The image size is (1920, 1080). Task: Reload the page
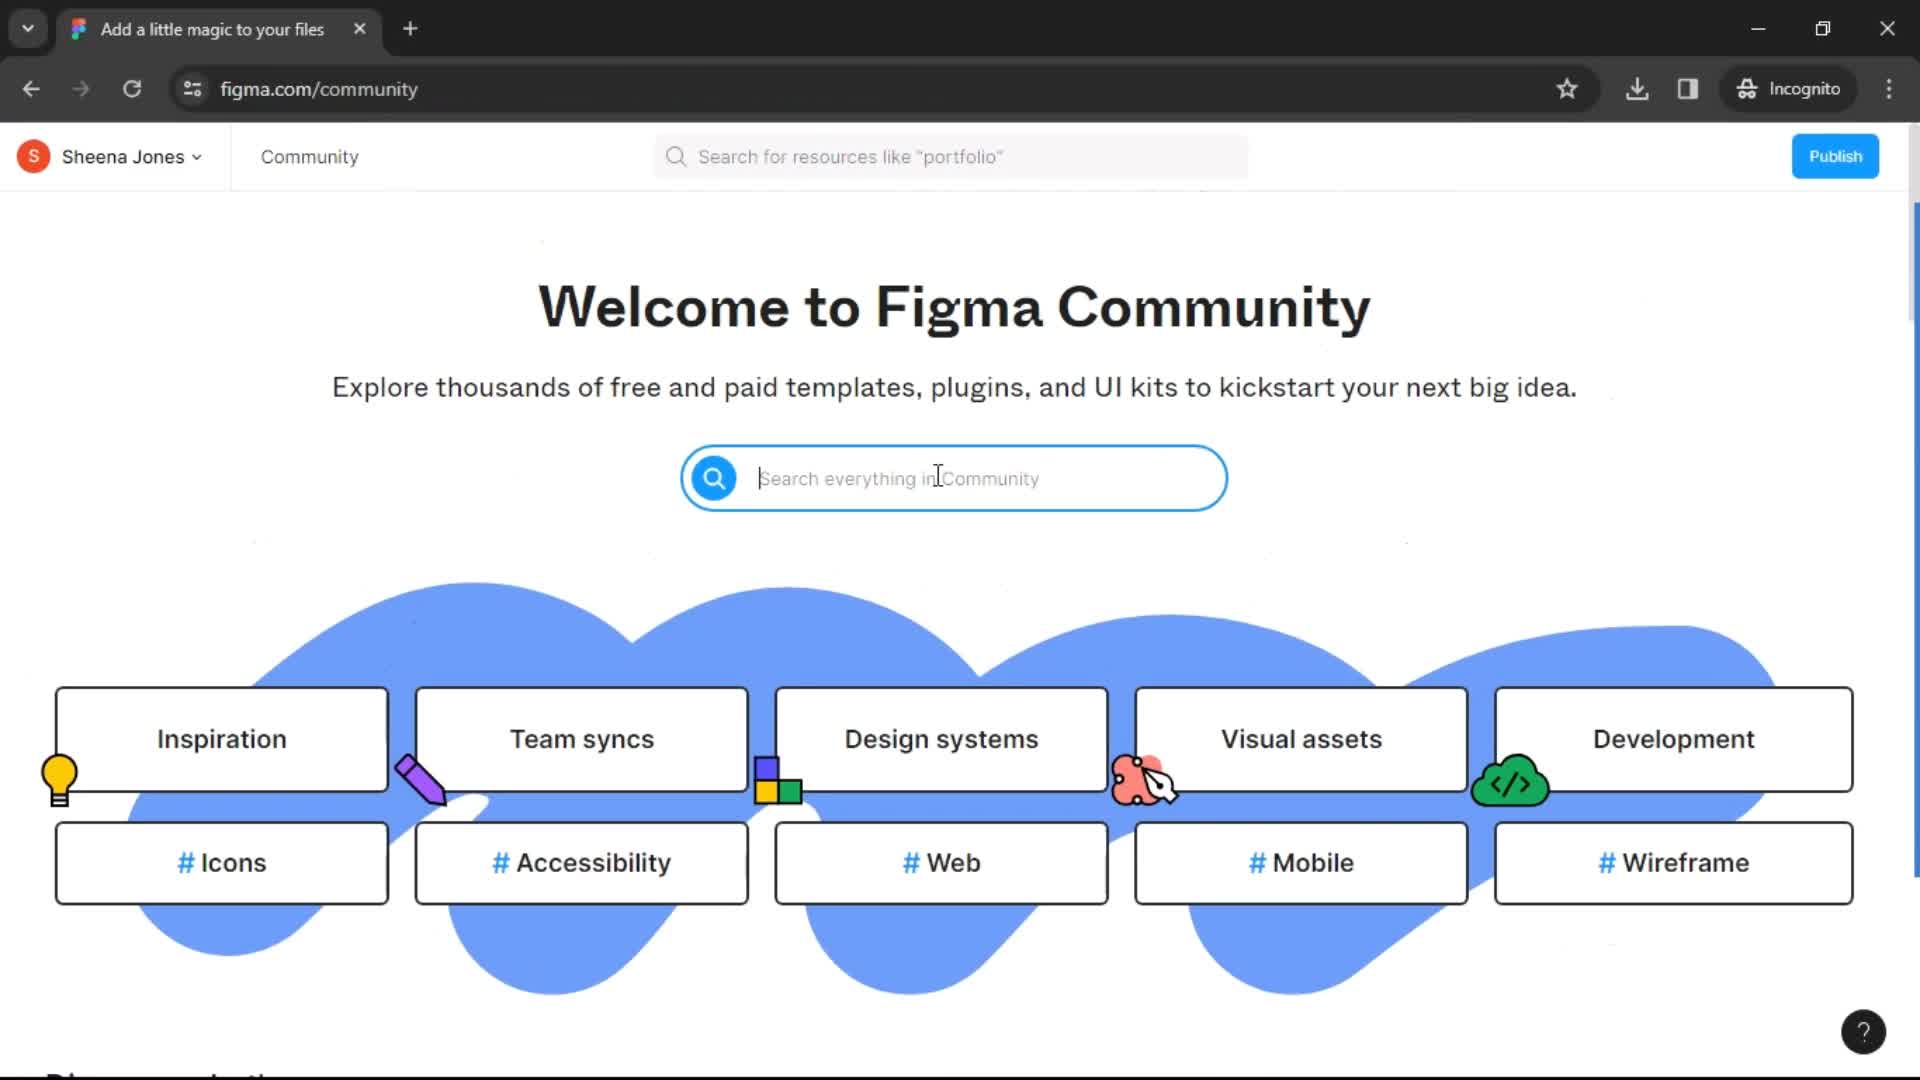pos(132,89)
